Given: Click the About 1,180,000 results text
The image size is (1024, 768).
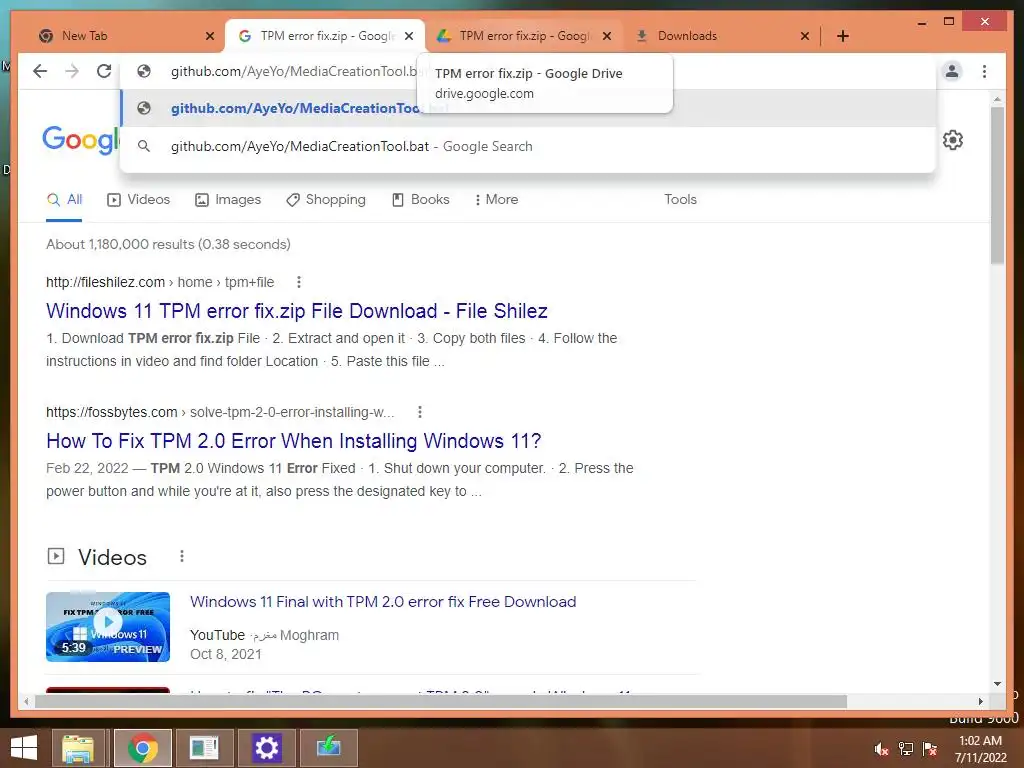Looking at the screenshot, I should pos(168,244).
